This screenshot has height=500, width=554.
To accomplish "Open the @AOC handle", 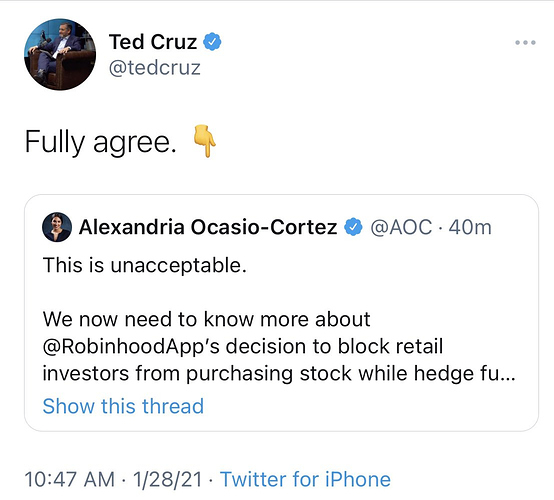I will click(x=401, y=227).
